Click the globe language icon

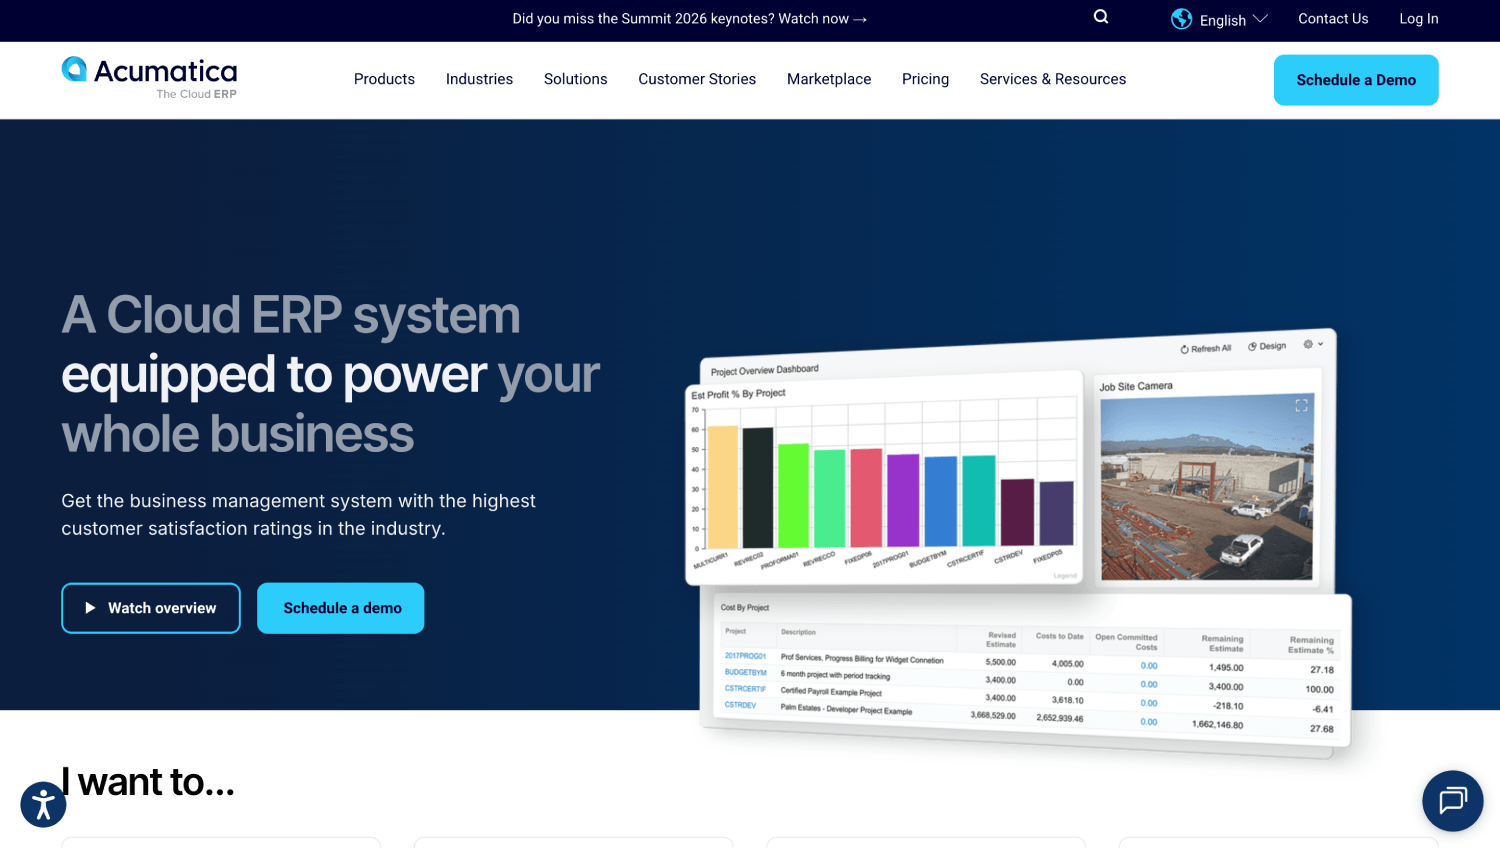1182,19
